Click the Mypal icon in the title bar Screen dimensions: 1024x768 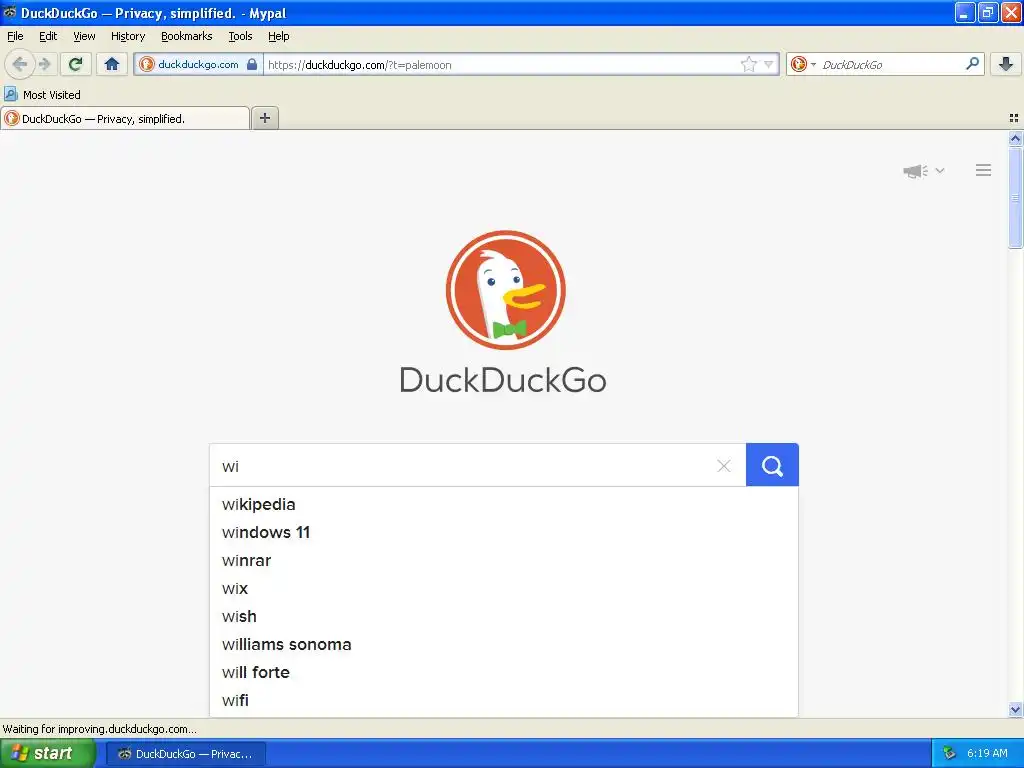tap(9, 12)
